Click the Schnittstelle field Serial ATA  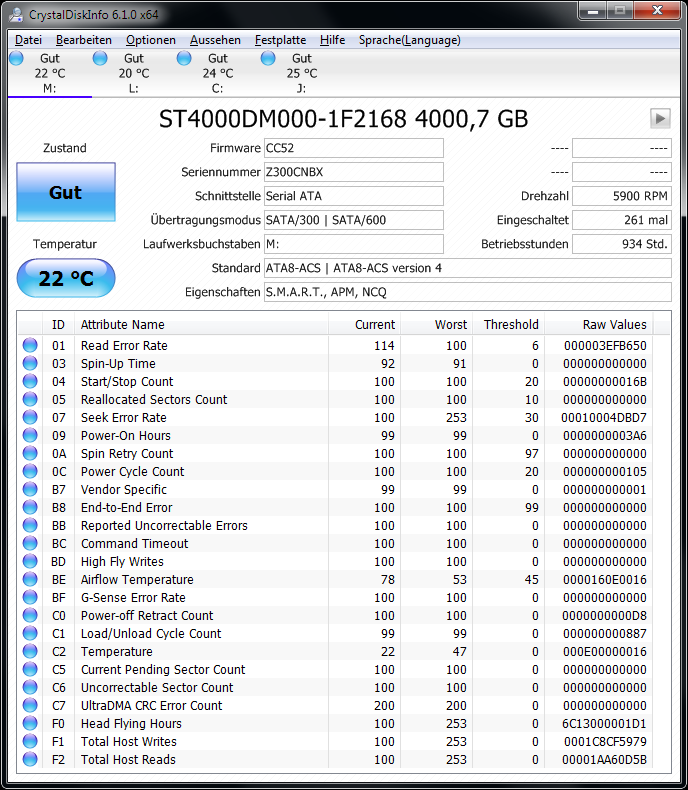tap(354, 196)
